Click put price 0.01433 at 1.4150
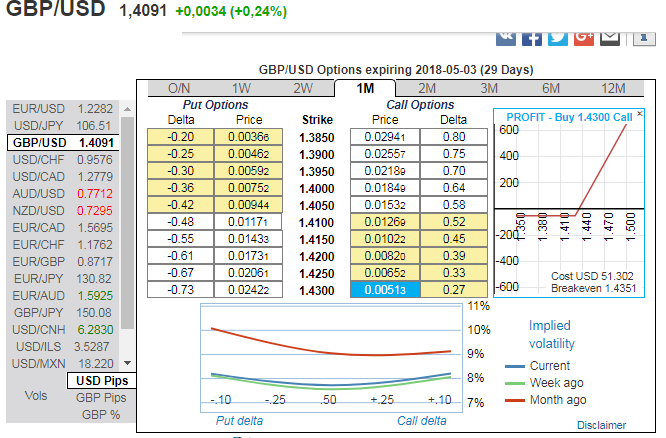666x438 pixels. tap(248, 239)
